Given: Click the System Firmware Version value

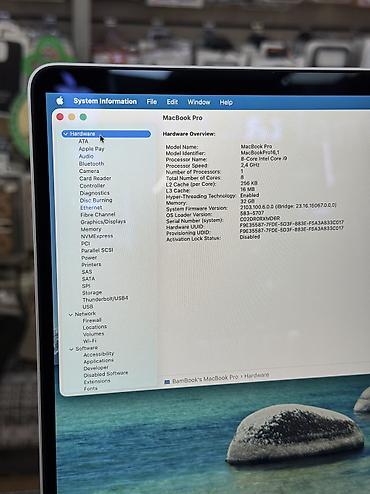Looking at the screenshot, I should pos(288,206).
